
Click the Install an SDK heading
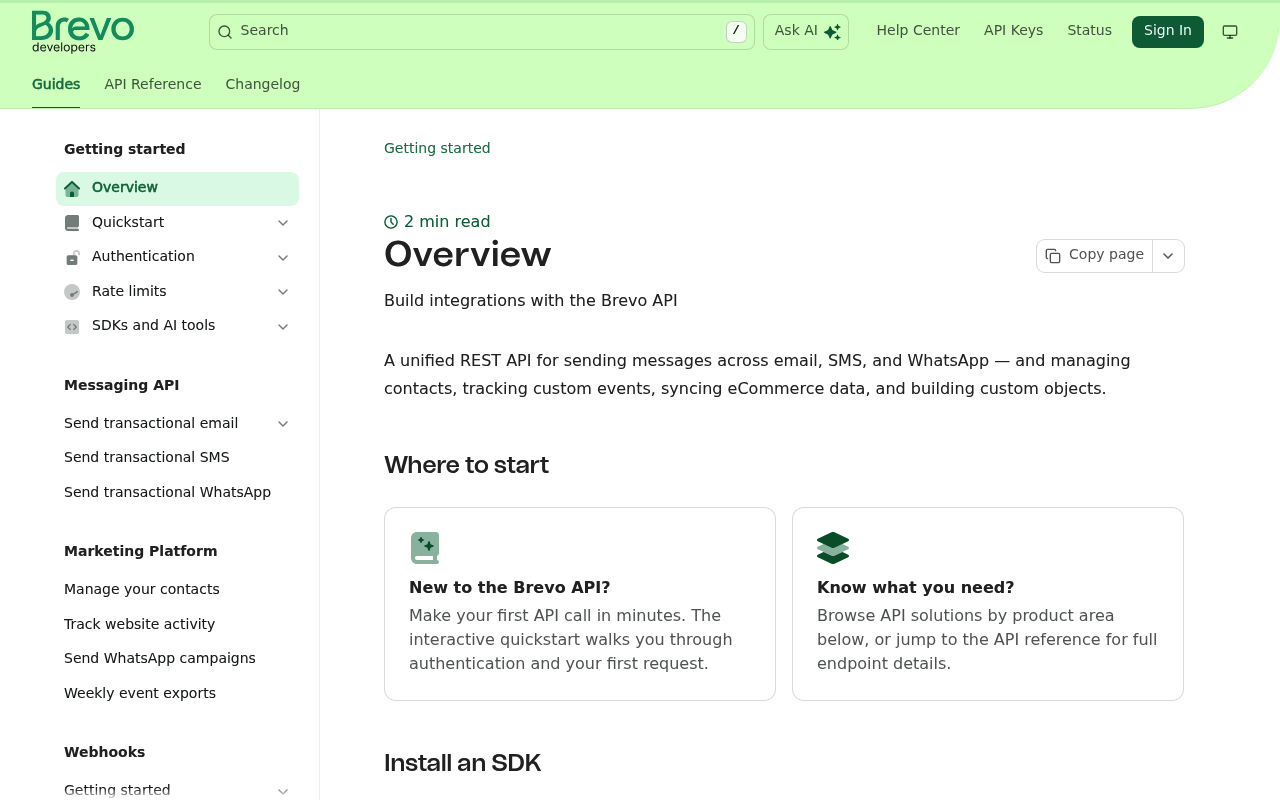point(462,763)
